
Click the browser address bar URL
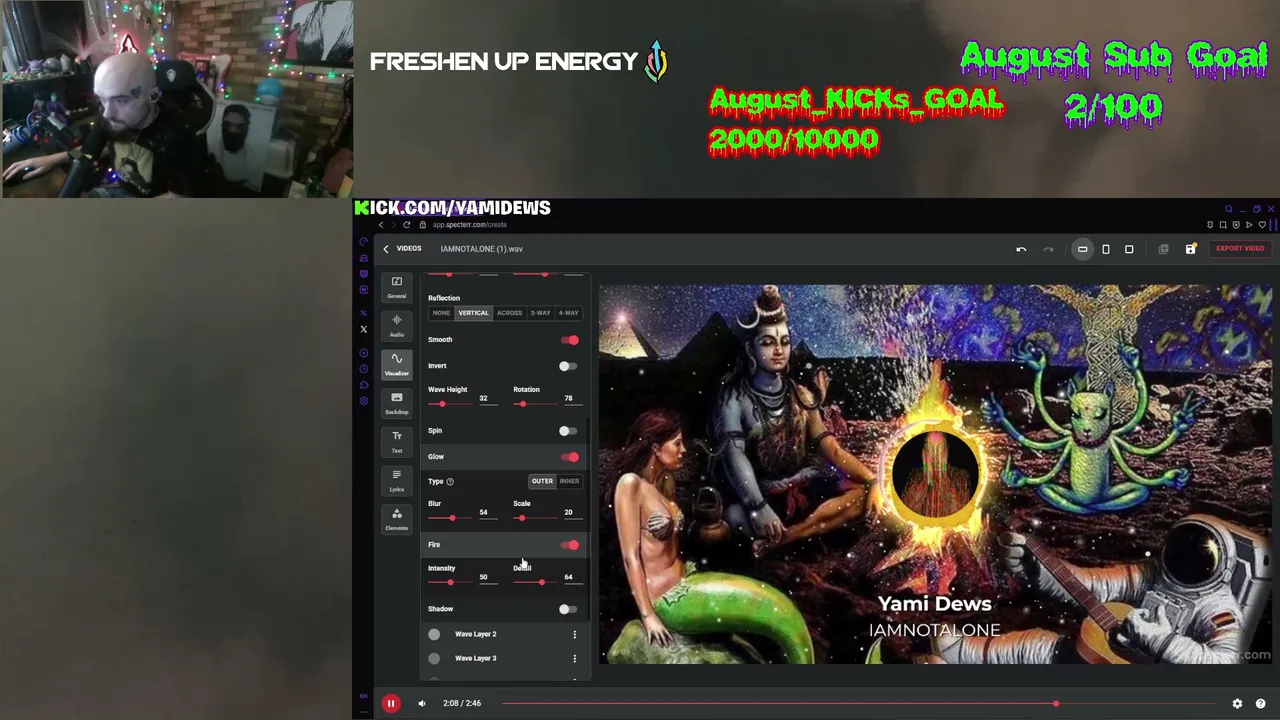(469, 225)
